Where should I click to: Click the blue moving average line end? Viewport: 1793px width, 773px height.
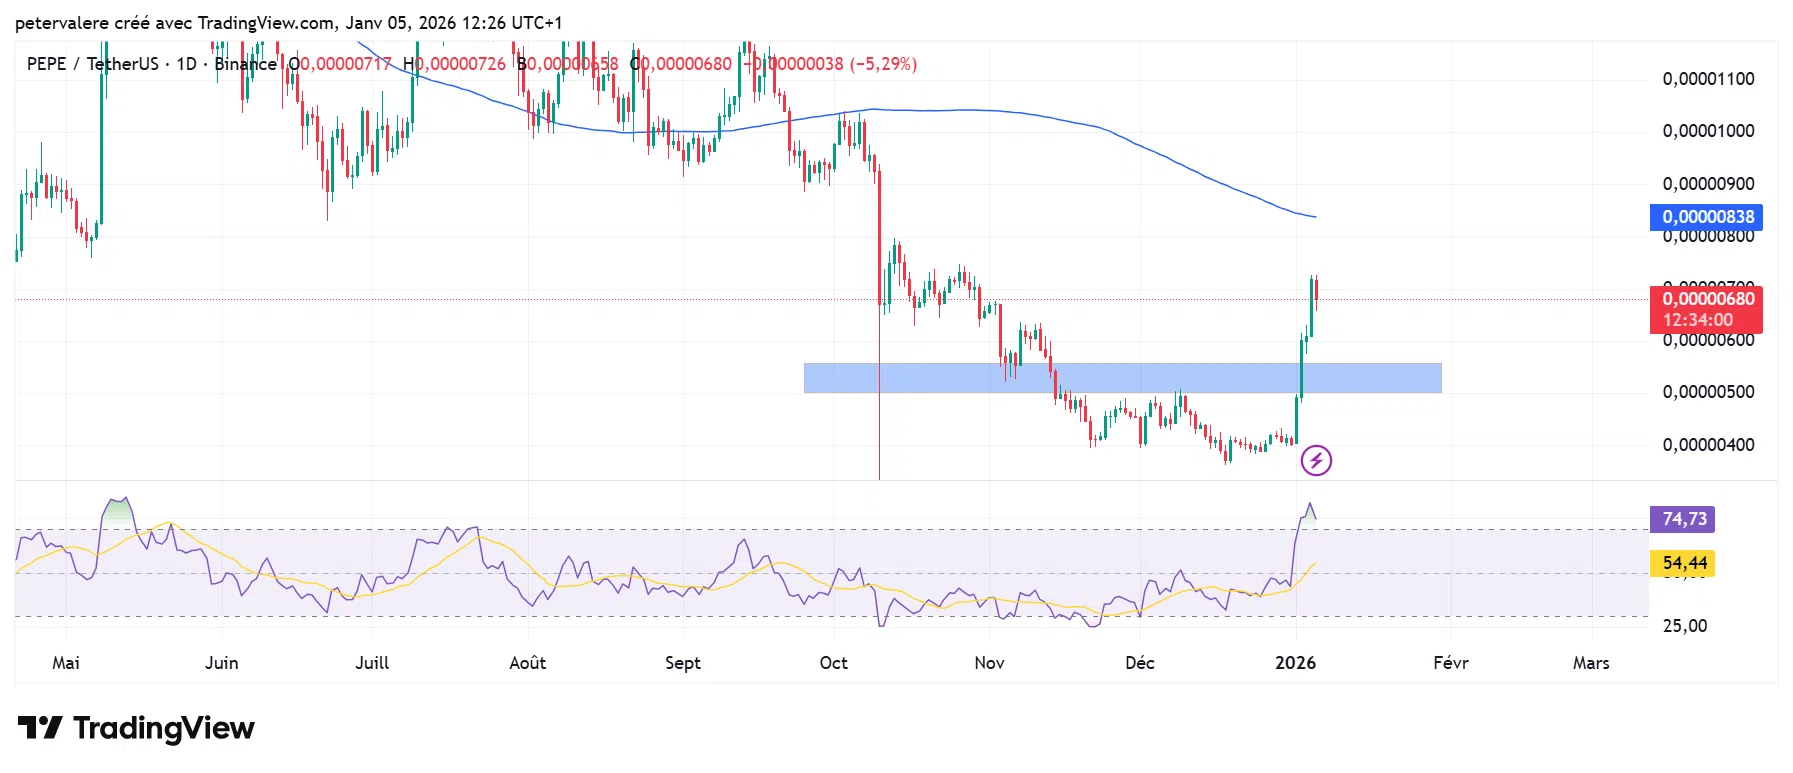tap(1314, 217)
